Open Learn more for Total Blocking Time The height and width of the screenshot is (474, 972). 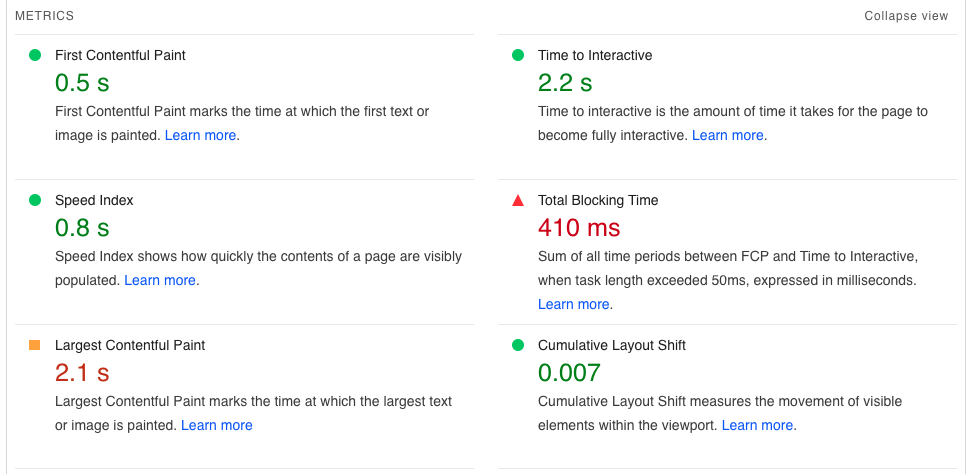click(574, 304)
